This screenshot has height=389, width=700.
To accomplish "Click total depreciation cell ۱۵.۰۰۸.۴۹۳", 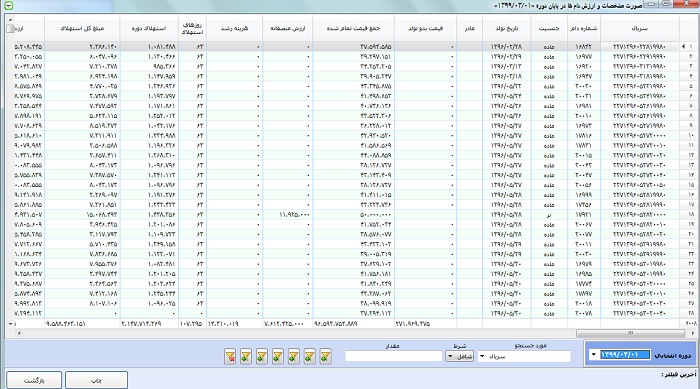I will (82, 214).
